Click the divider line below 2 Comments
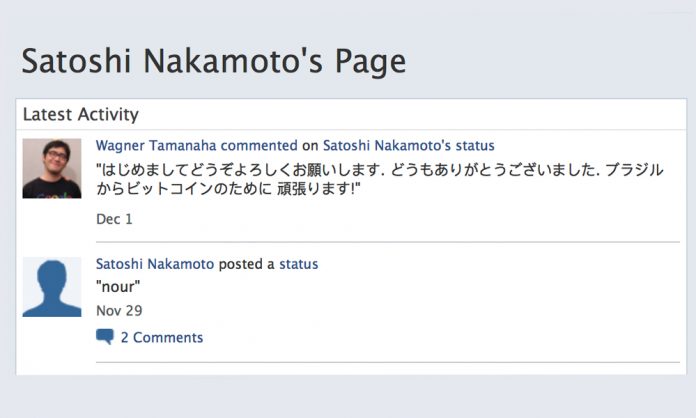The width and height of the screenshot is (696, 418). click(387, 362)
